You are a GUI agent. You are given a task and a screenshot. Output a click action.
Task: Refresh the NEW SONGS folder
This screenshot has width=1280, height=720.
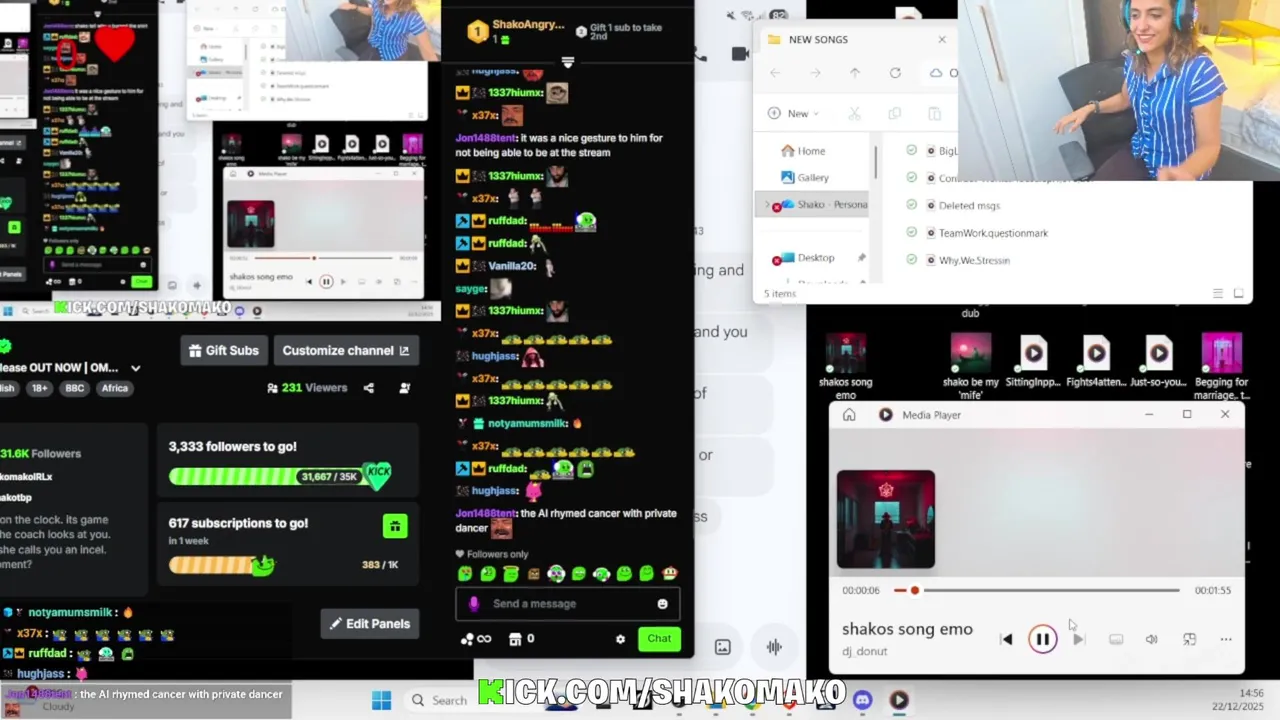coord(895,73)
